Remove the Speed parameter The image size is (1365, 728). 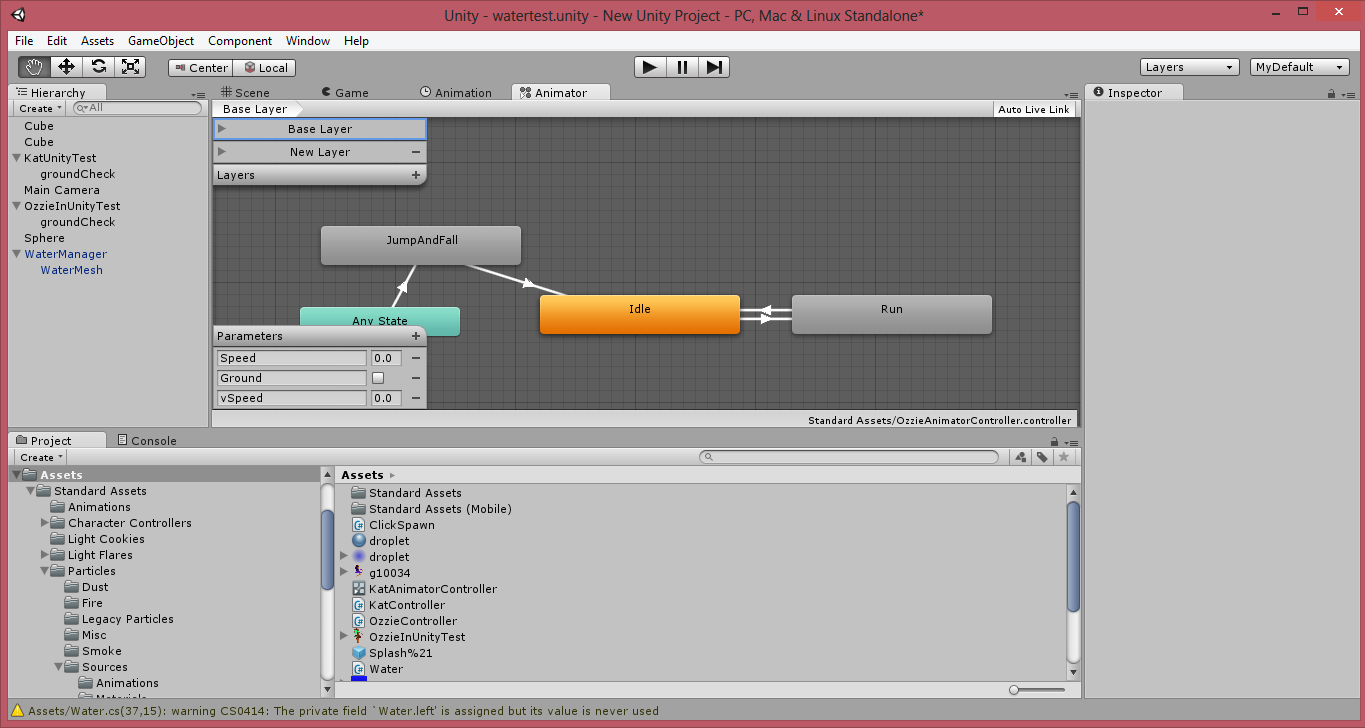coord(416,358)
